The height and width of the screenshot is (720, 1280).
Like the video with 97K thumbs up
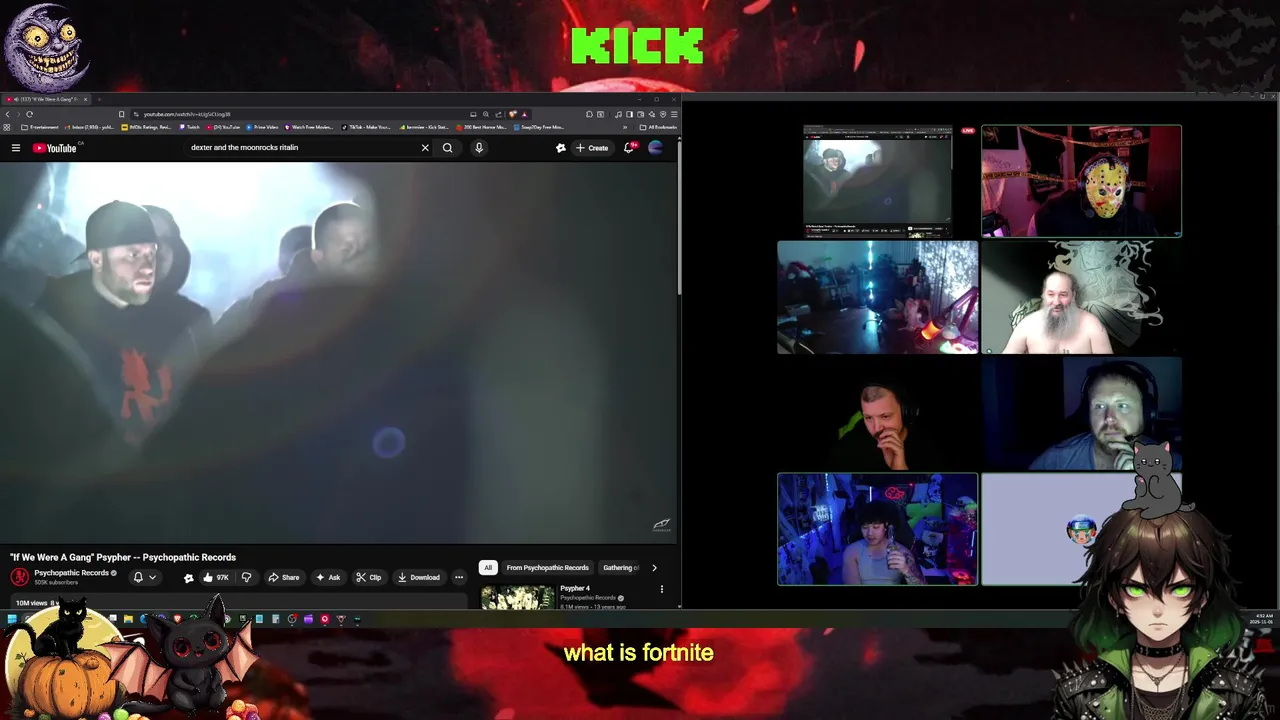point(216,577)
